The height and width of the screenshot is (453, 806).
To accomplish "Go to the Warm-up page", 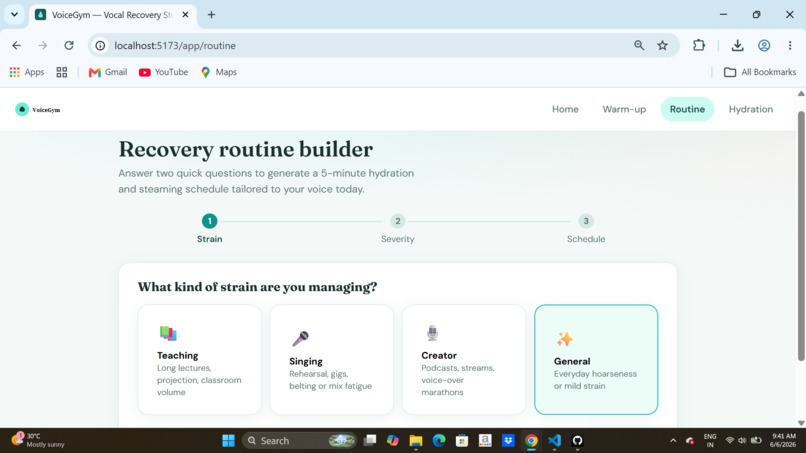I will pyautogui.click(x=624, y=109).
